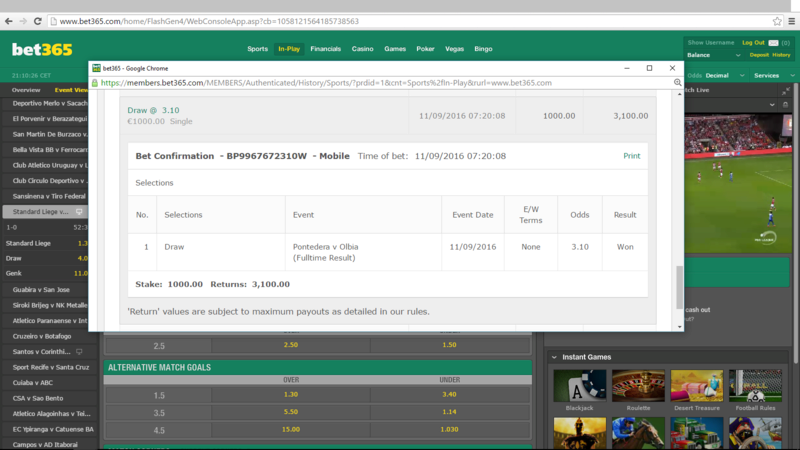This screenshot has height=450, width=800.
Task: Click the bet365 logo
Action: [x=42, y=49]
